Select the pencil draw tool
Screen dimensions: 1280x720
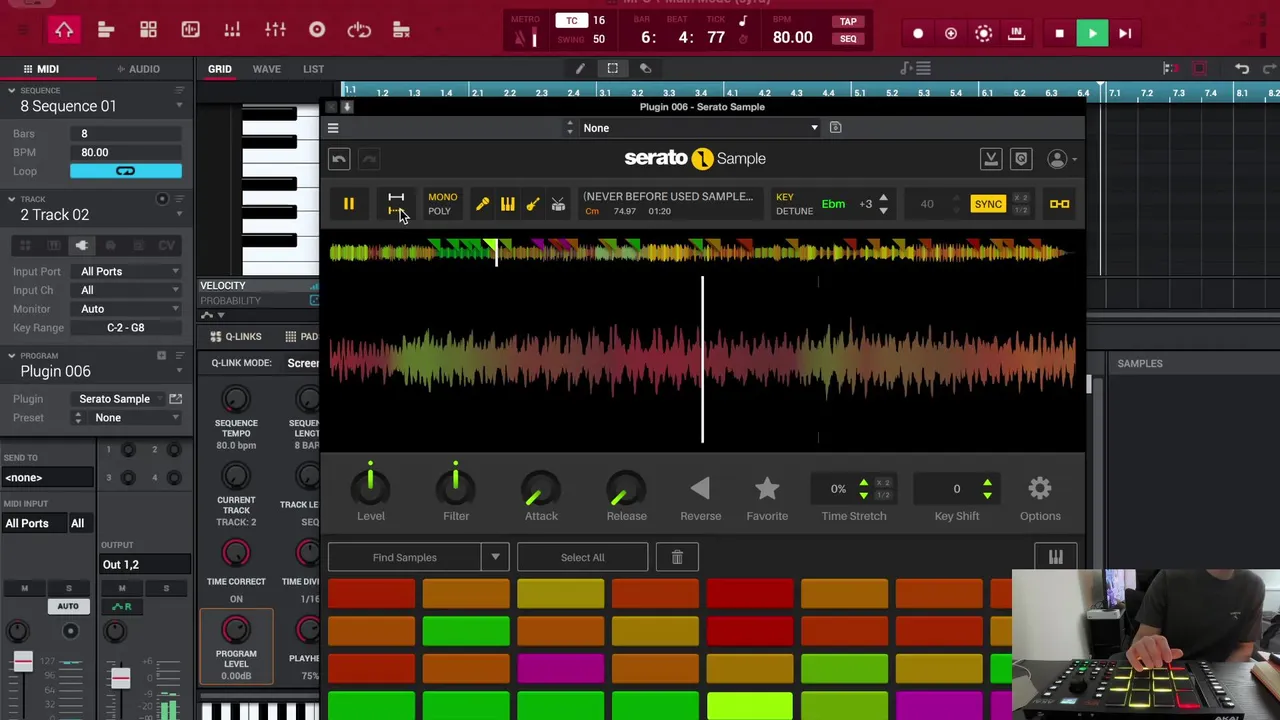pyautogui.click(x=580, y=68)
